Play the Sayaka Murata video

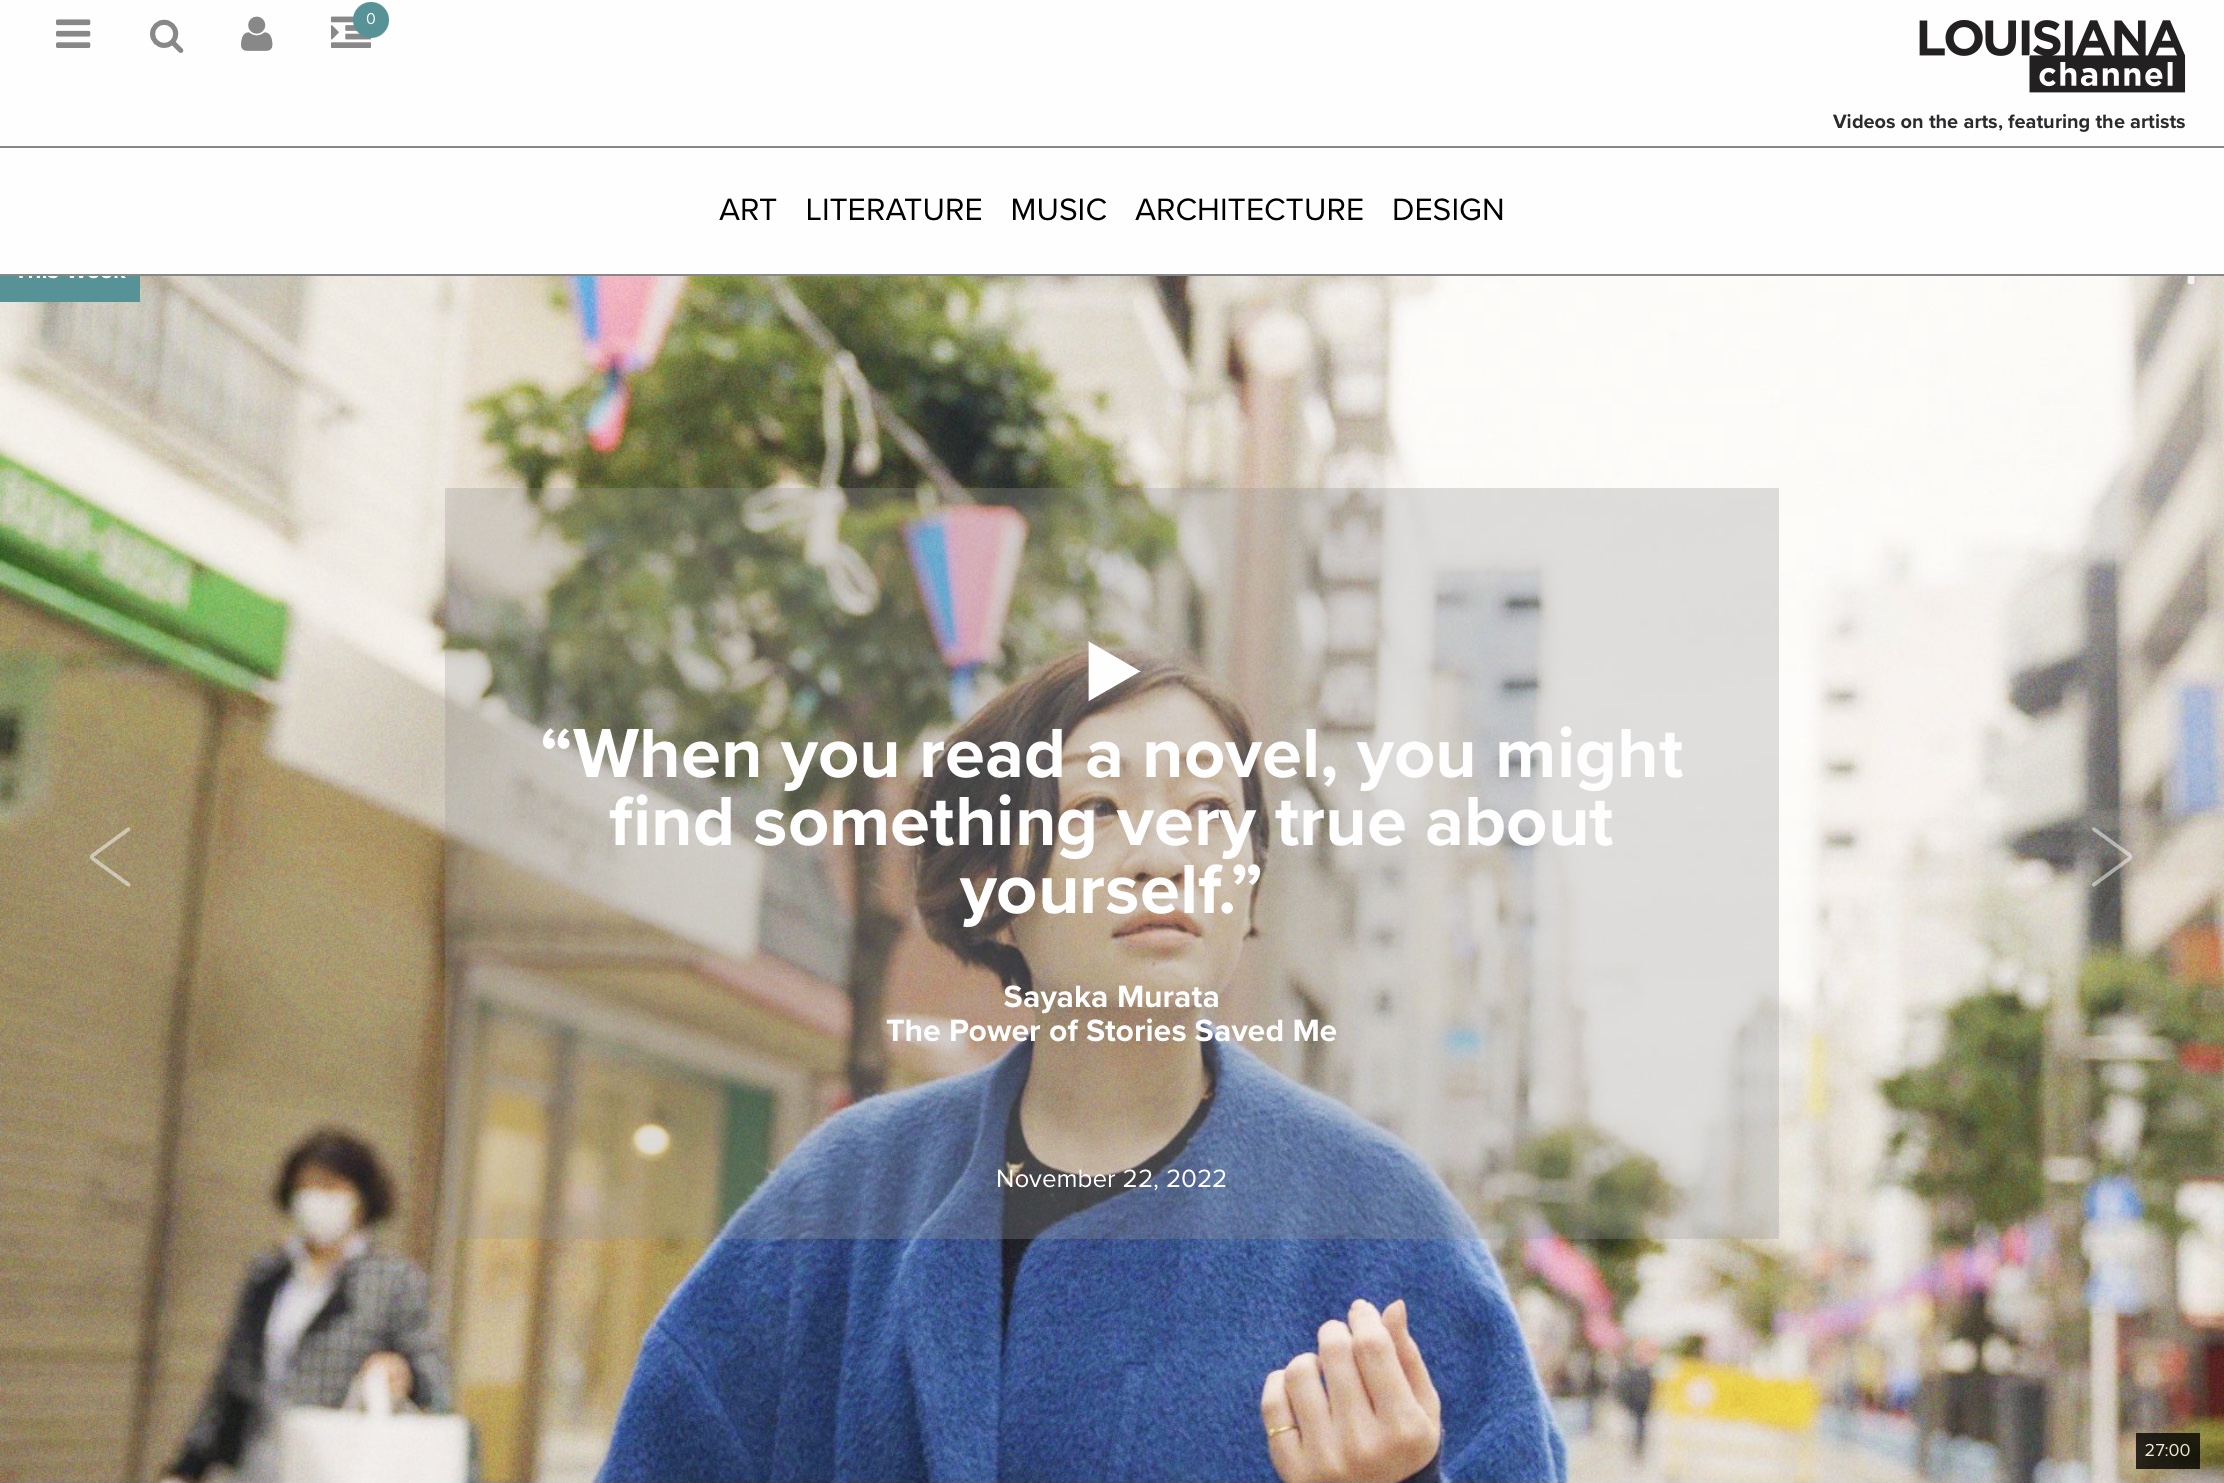[x=1113, y=671]
